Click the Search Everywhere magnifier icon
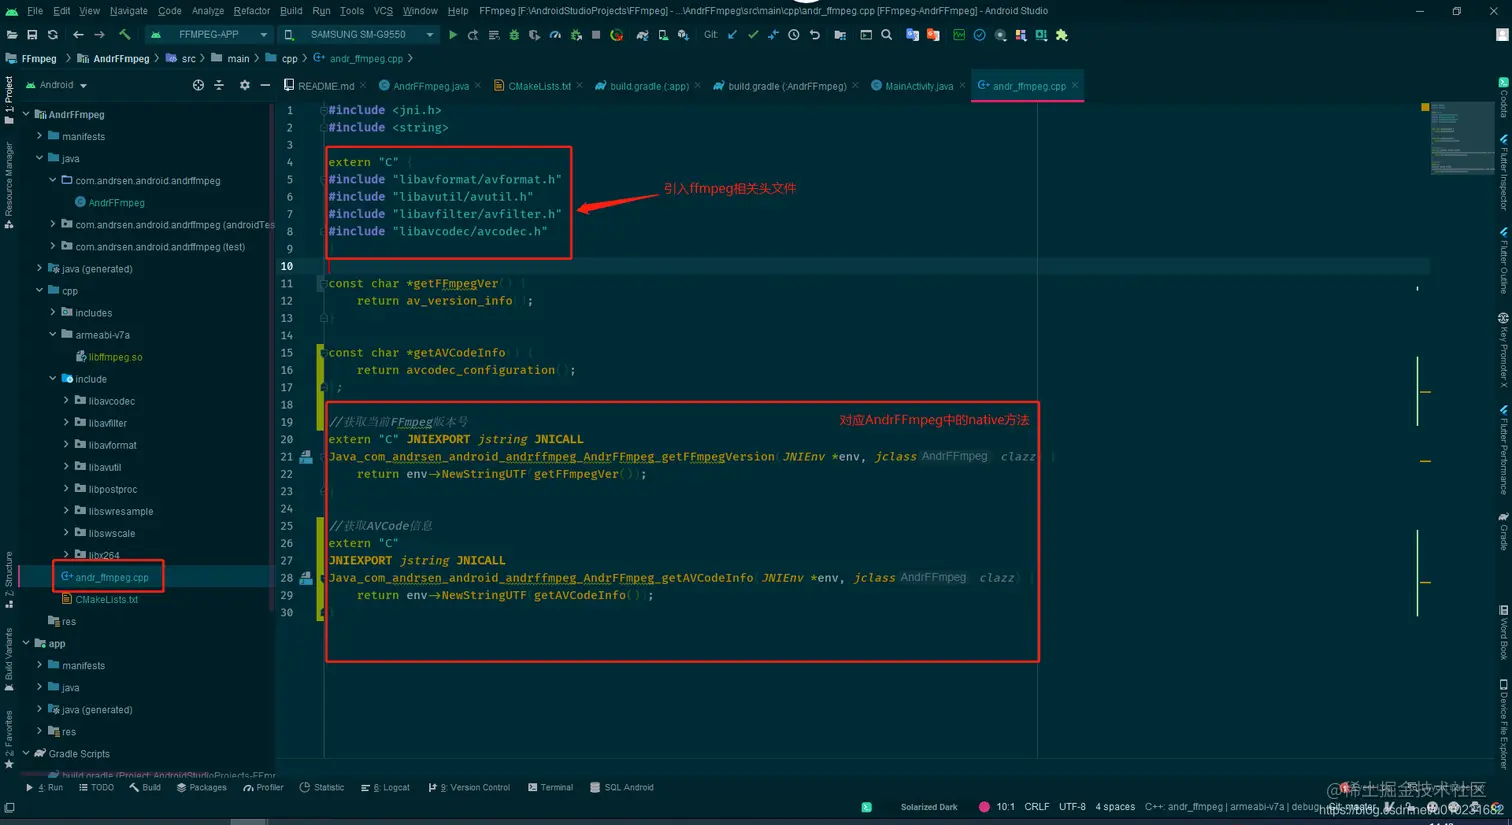Image resolution: width=1512 pixels, height=825 pixels. pyautogui.click(x=887, y=35)
